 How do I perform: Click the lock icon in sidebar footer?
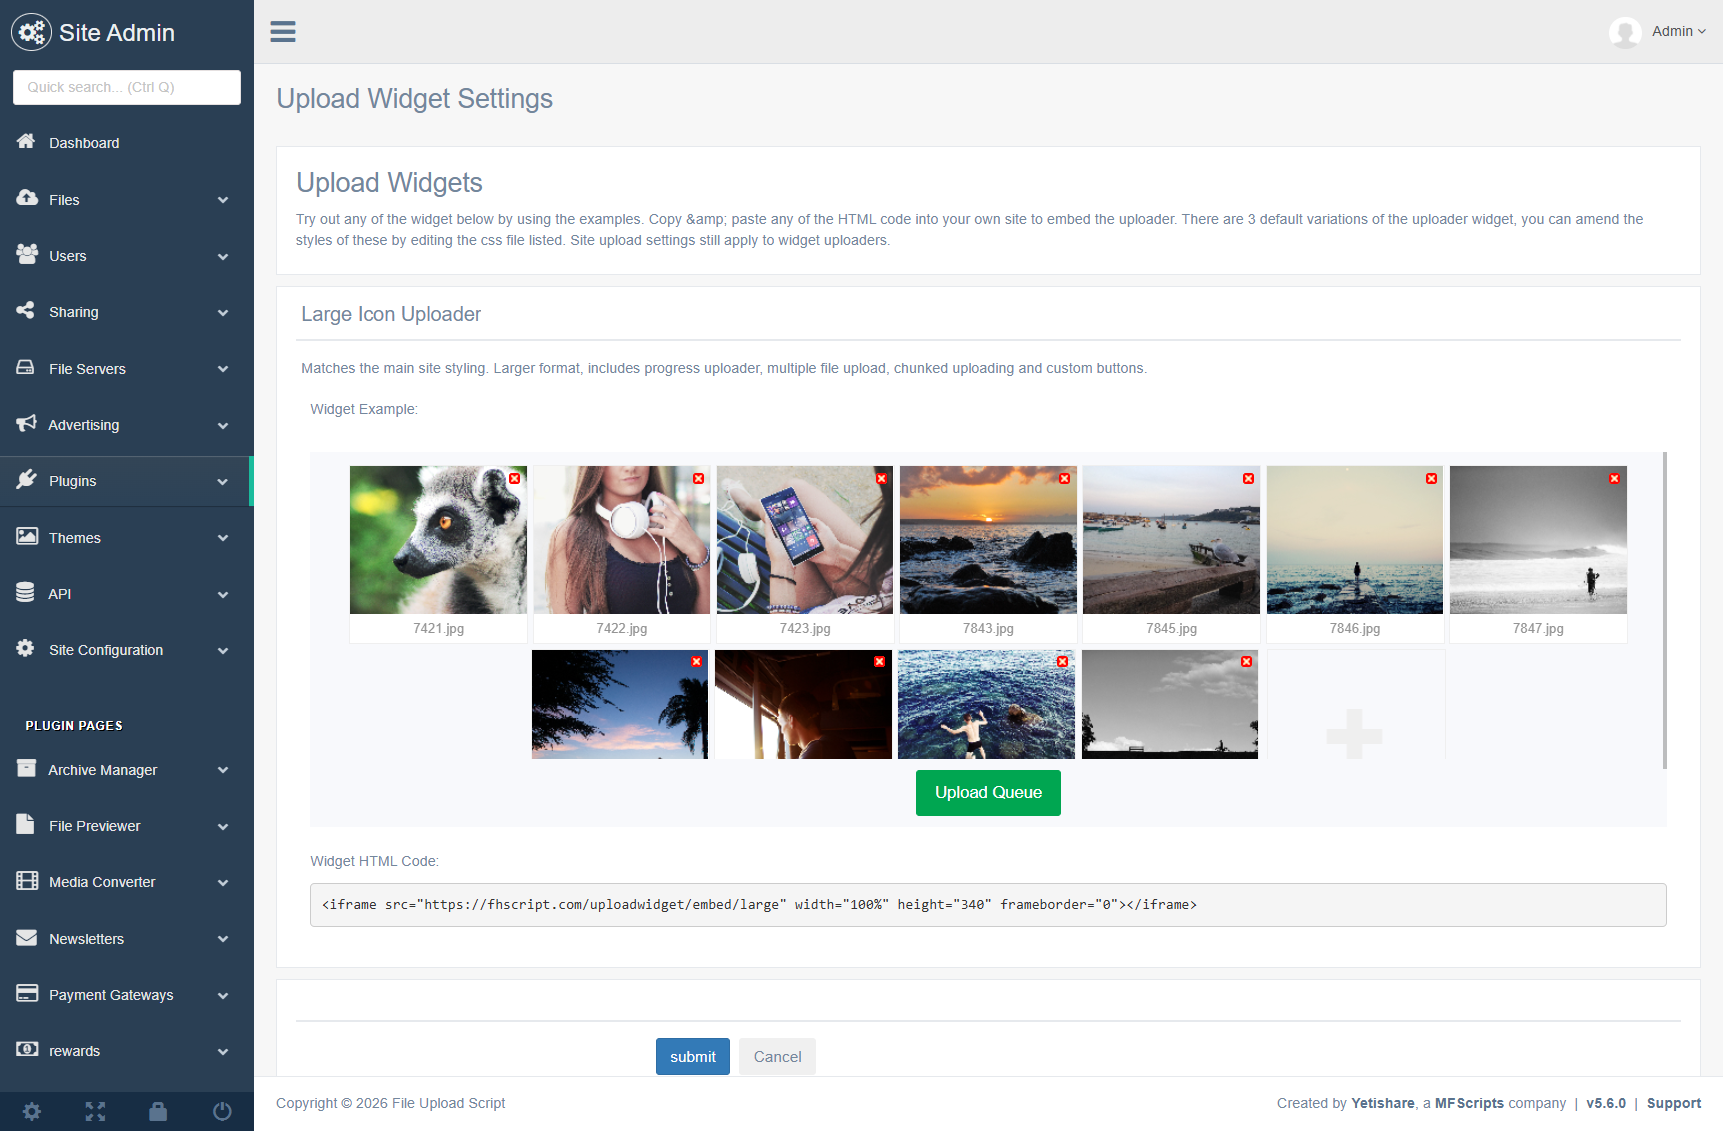pos(158,1111)
